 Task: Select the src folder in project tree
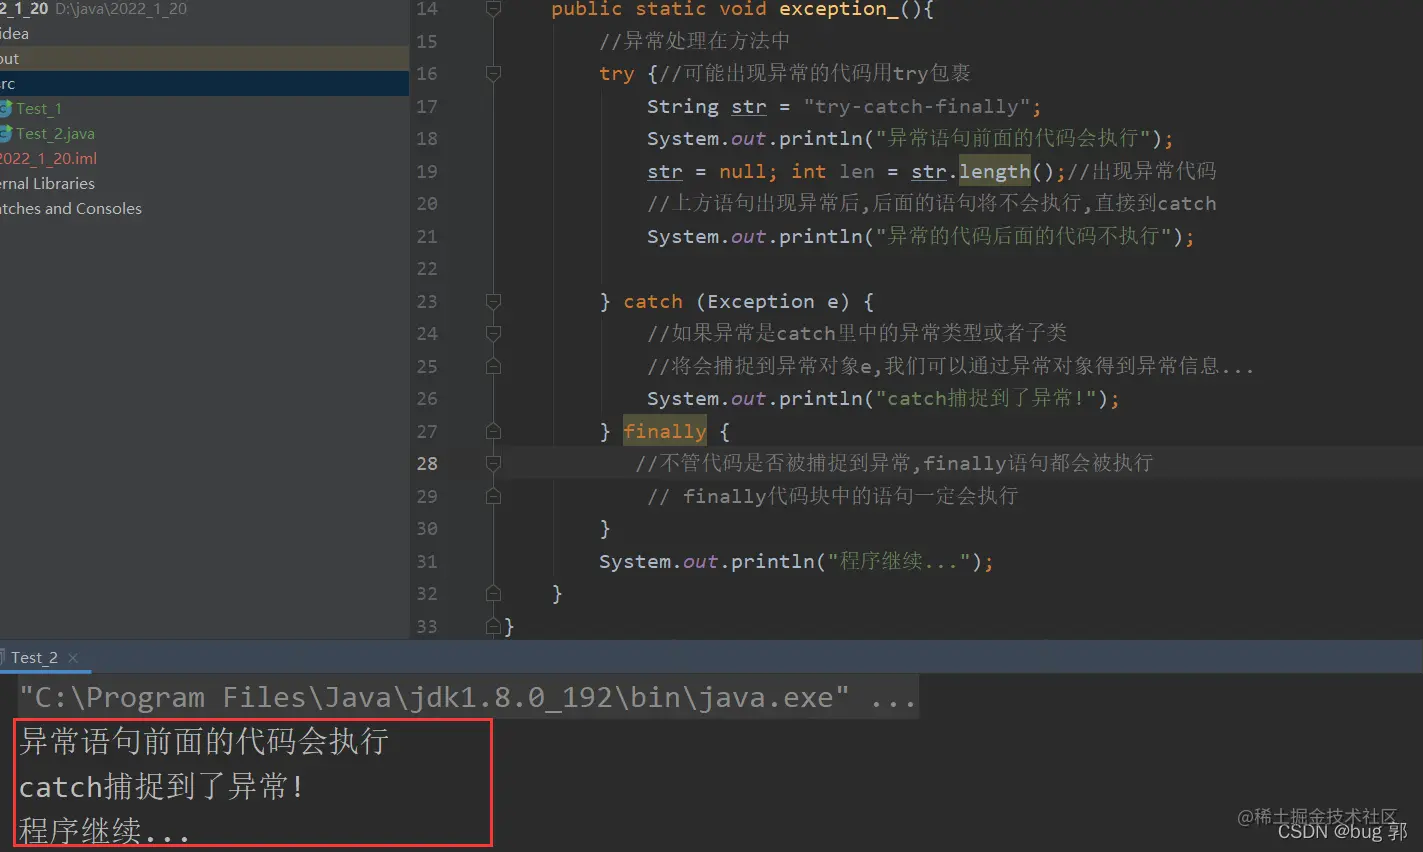(7, 84)
